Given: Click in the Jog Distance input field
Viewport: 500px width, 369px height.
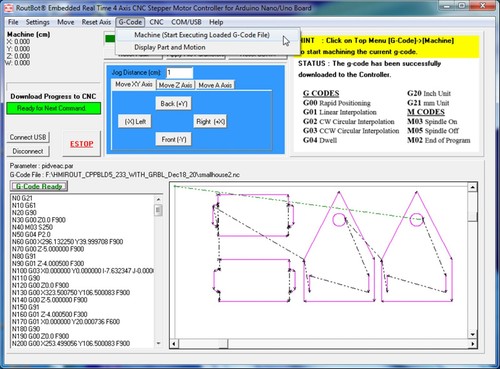Looking at the screenshot, I should [180, 73].
